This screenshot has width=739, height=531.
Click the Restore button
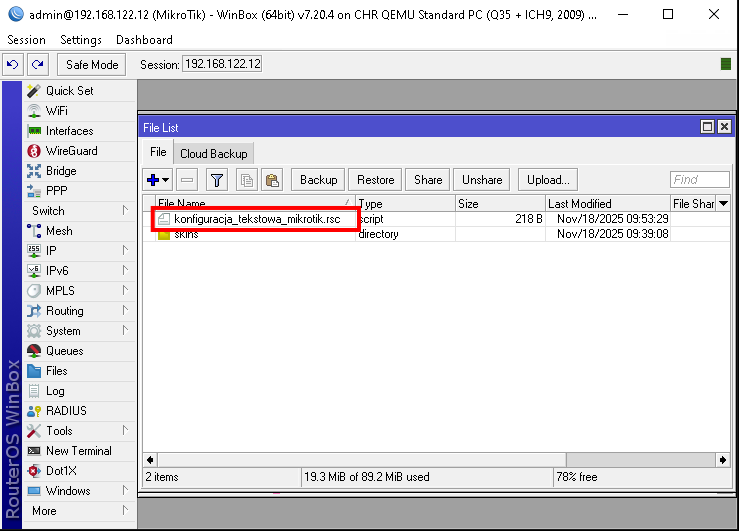click(375, 180)
